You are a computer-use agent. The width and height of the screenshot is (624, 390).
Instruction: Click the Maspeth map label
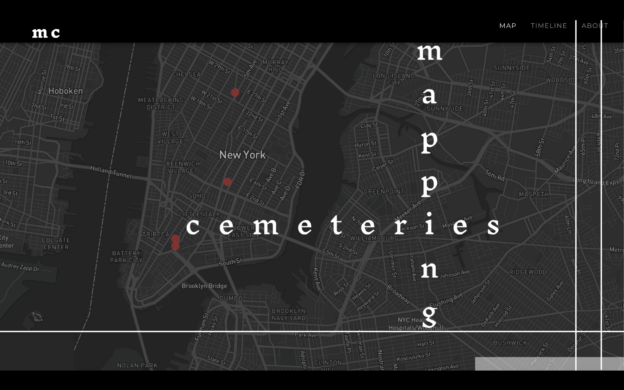coord(533,194)
